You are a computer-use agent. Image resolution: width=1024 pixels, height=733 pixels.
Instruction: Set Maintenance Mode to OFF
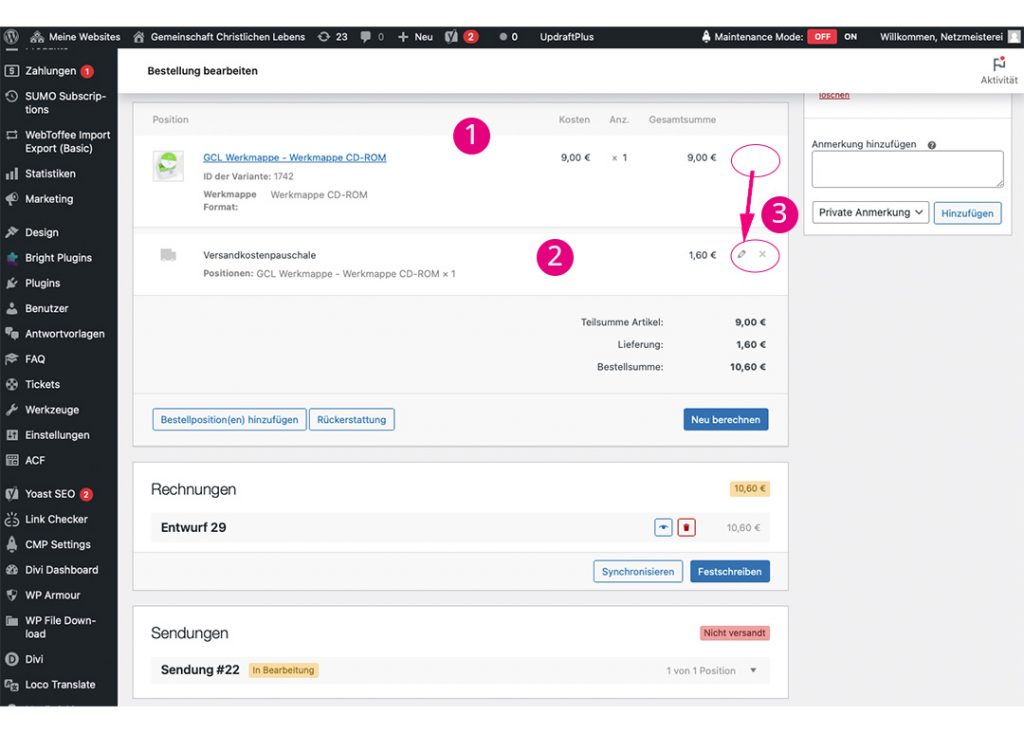click(822, 37)
